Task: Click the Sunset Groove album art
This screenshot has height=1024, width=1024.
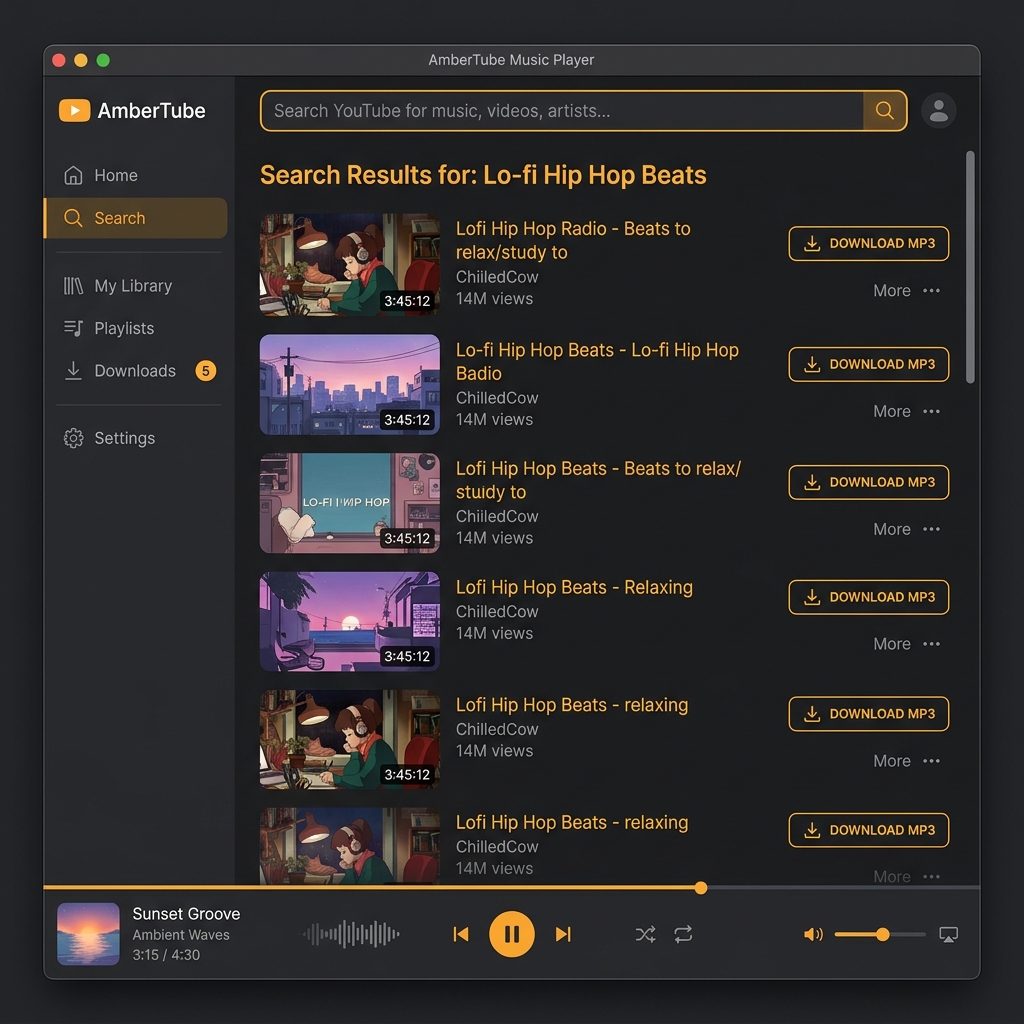Action: coord(88,934)
